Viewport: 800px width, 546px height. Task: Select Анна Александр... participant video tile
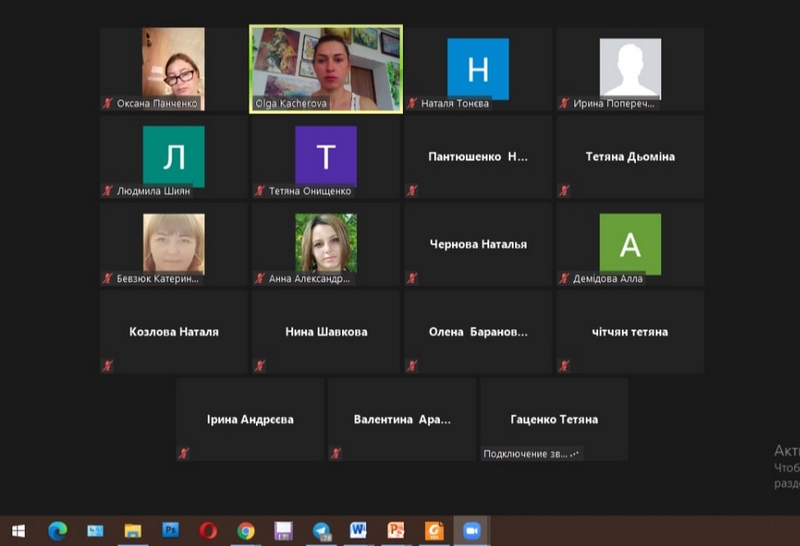[x=326, y=243]
